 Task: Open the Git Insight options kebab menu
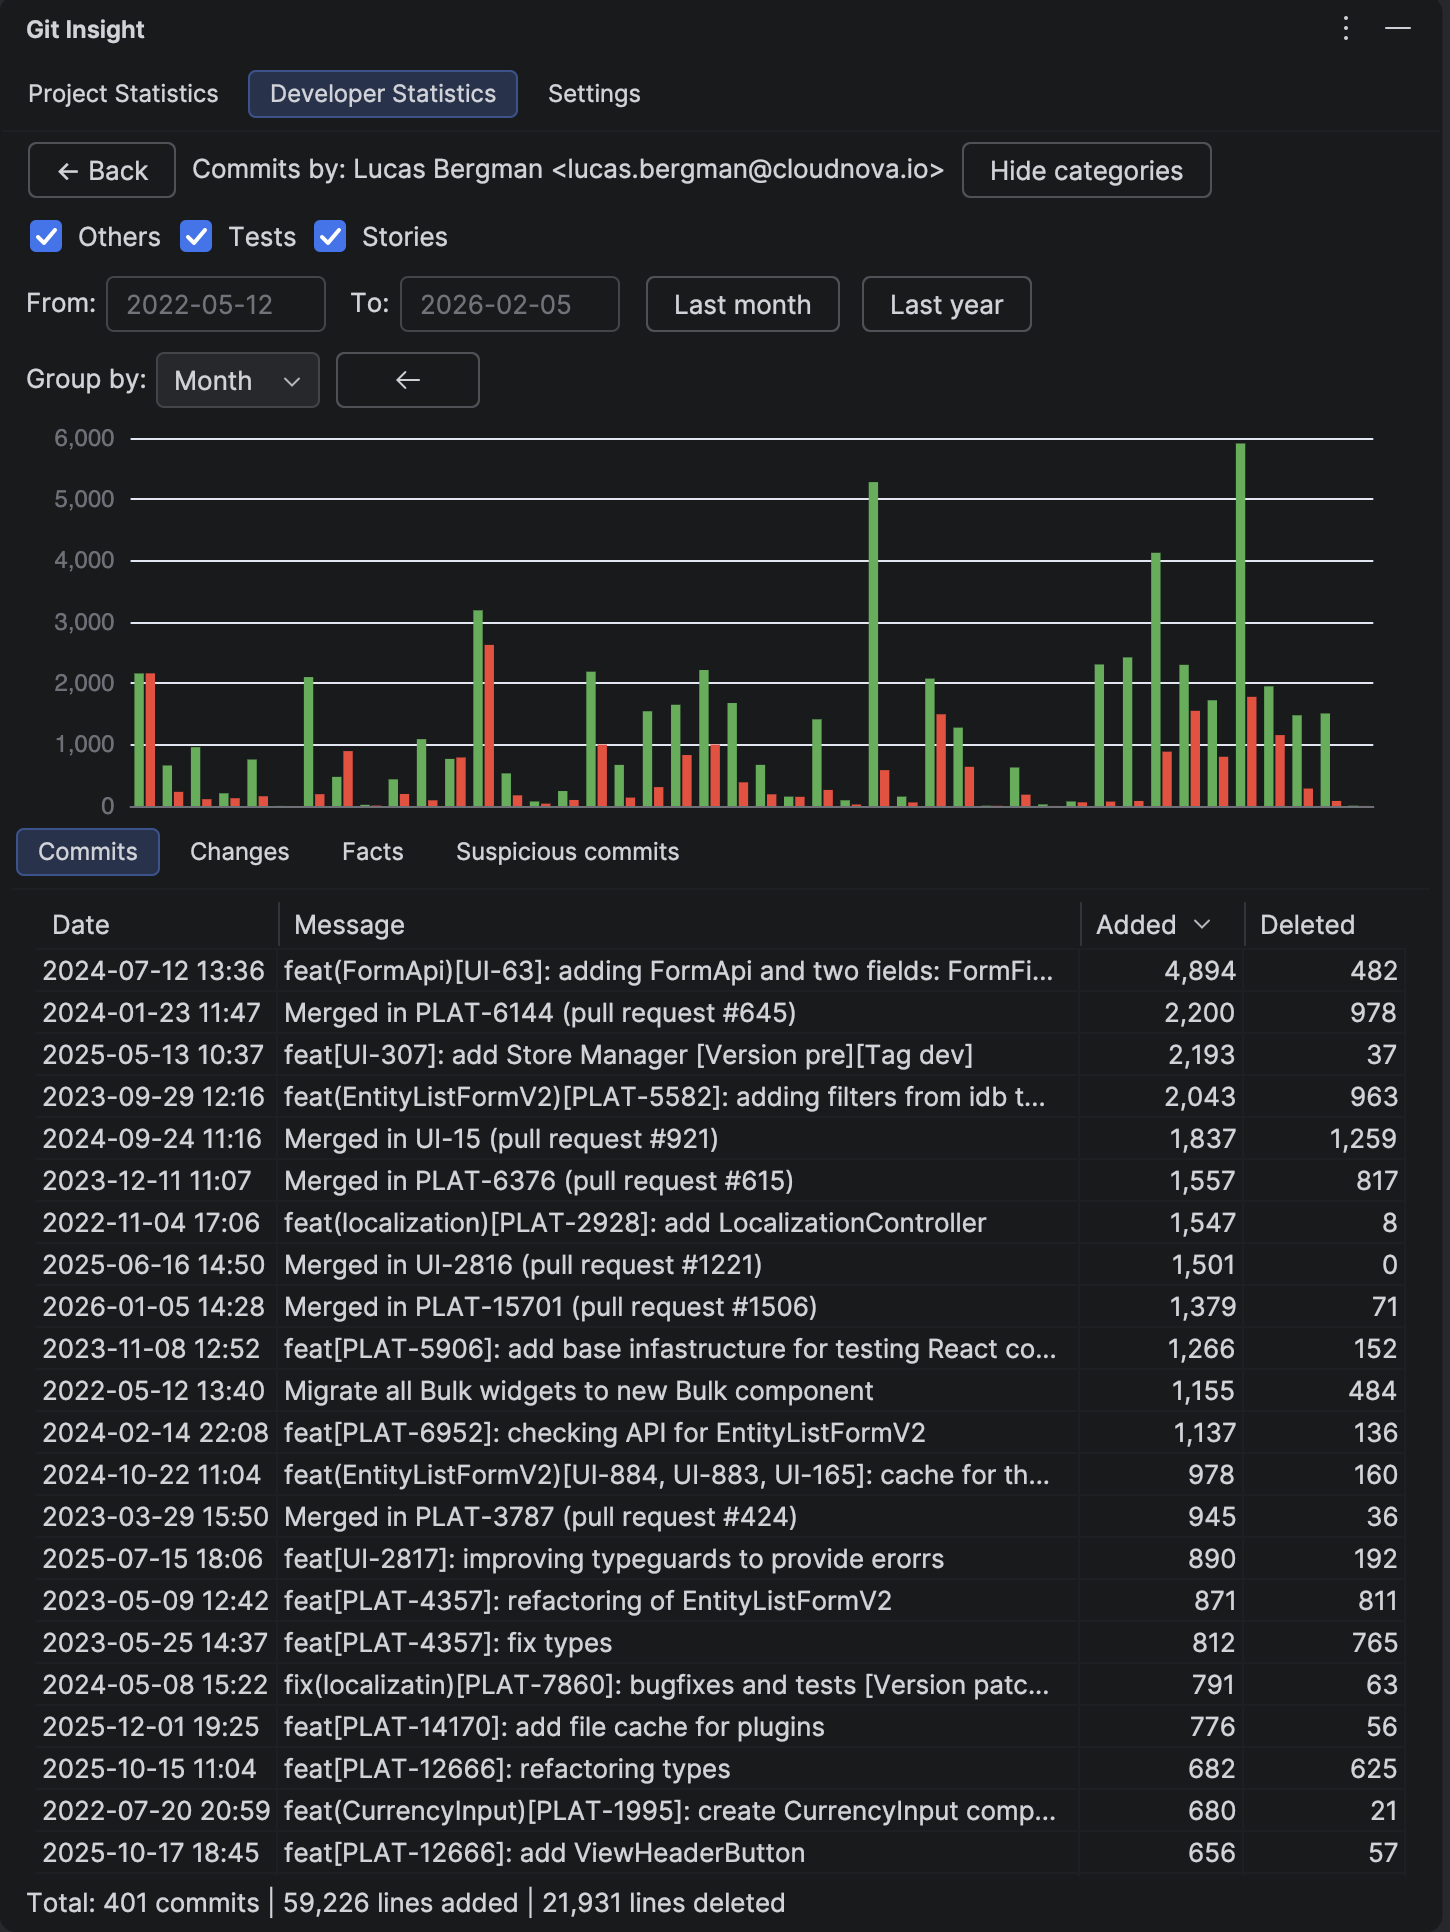tap(1346, 29)
